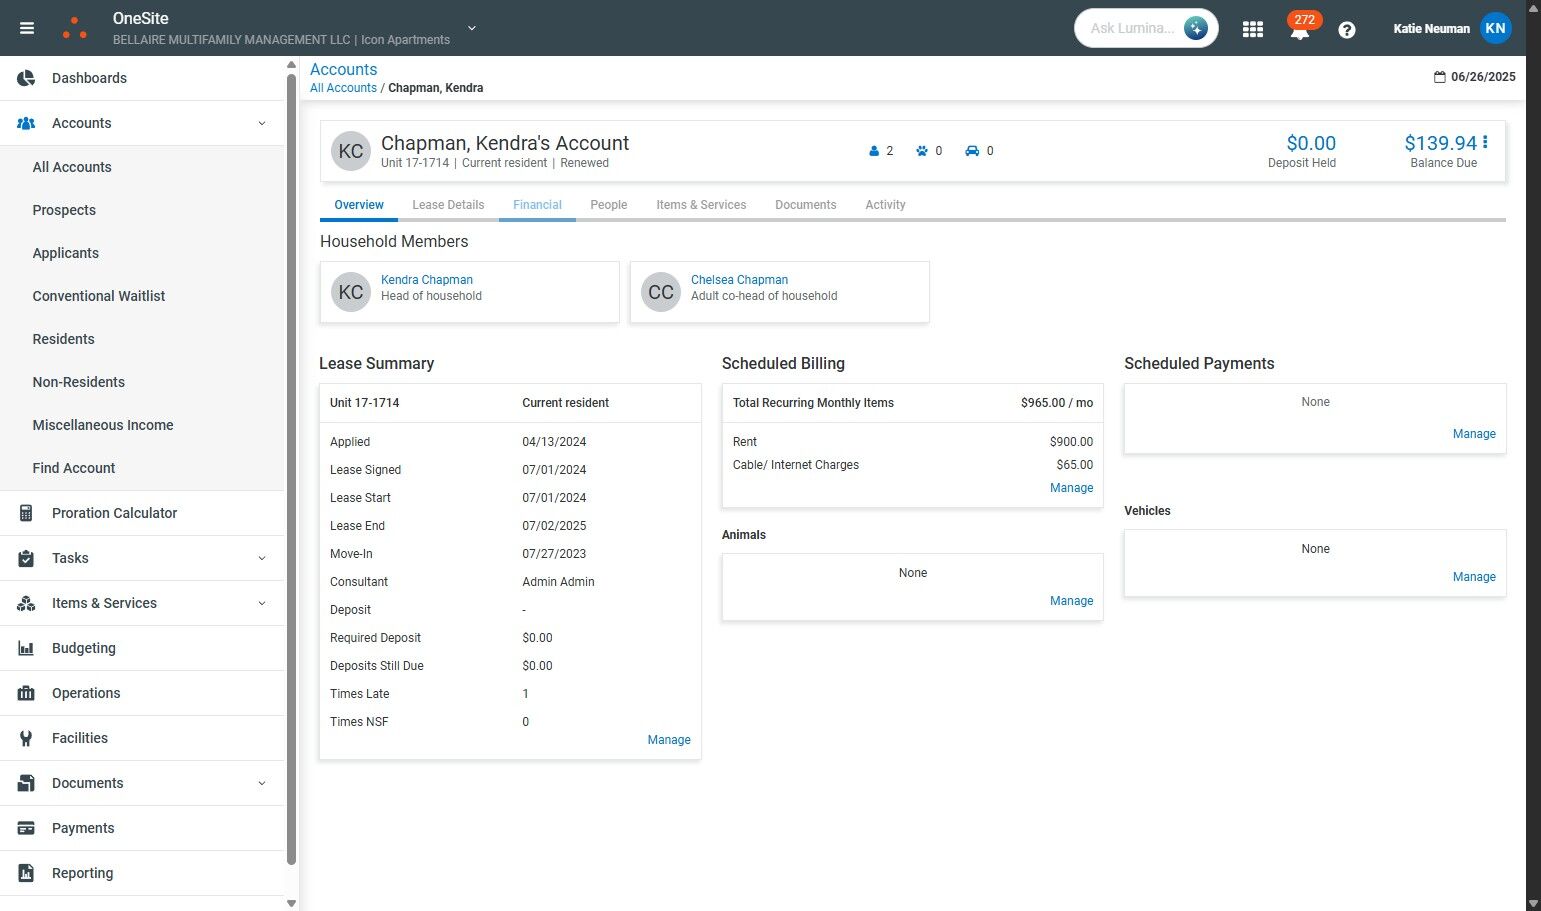Collapse the Accounts sidebar section chevron
1541x911 pixels.
pos(262,123)
